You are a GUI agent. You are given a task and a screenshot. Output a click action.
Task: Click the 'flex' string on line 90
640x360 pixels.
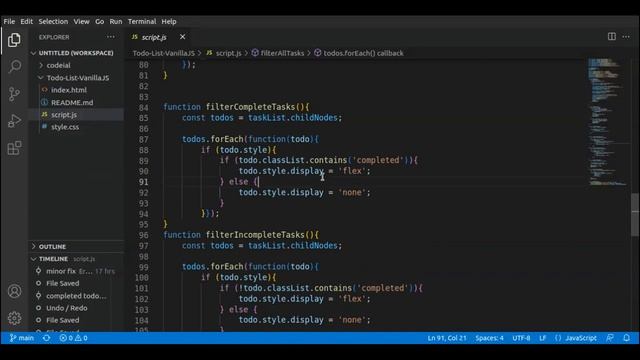(x=352, y=171)
